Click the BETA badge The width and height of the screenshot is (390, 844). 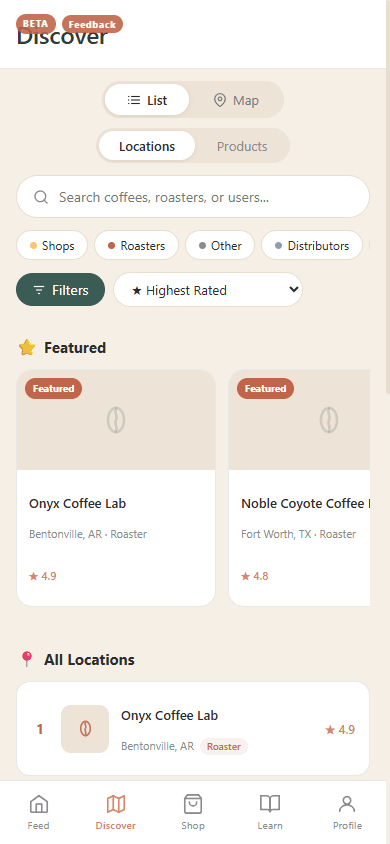point(36,24)
